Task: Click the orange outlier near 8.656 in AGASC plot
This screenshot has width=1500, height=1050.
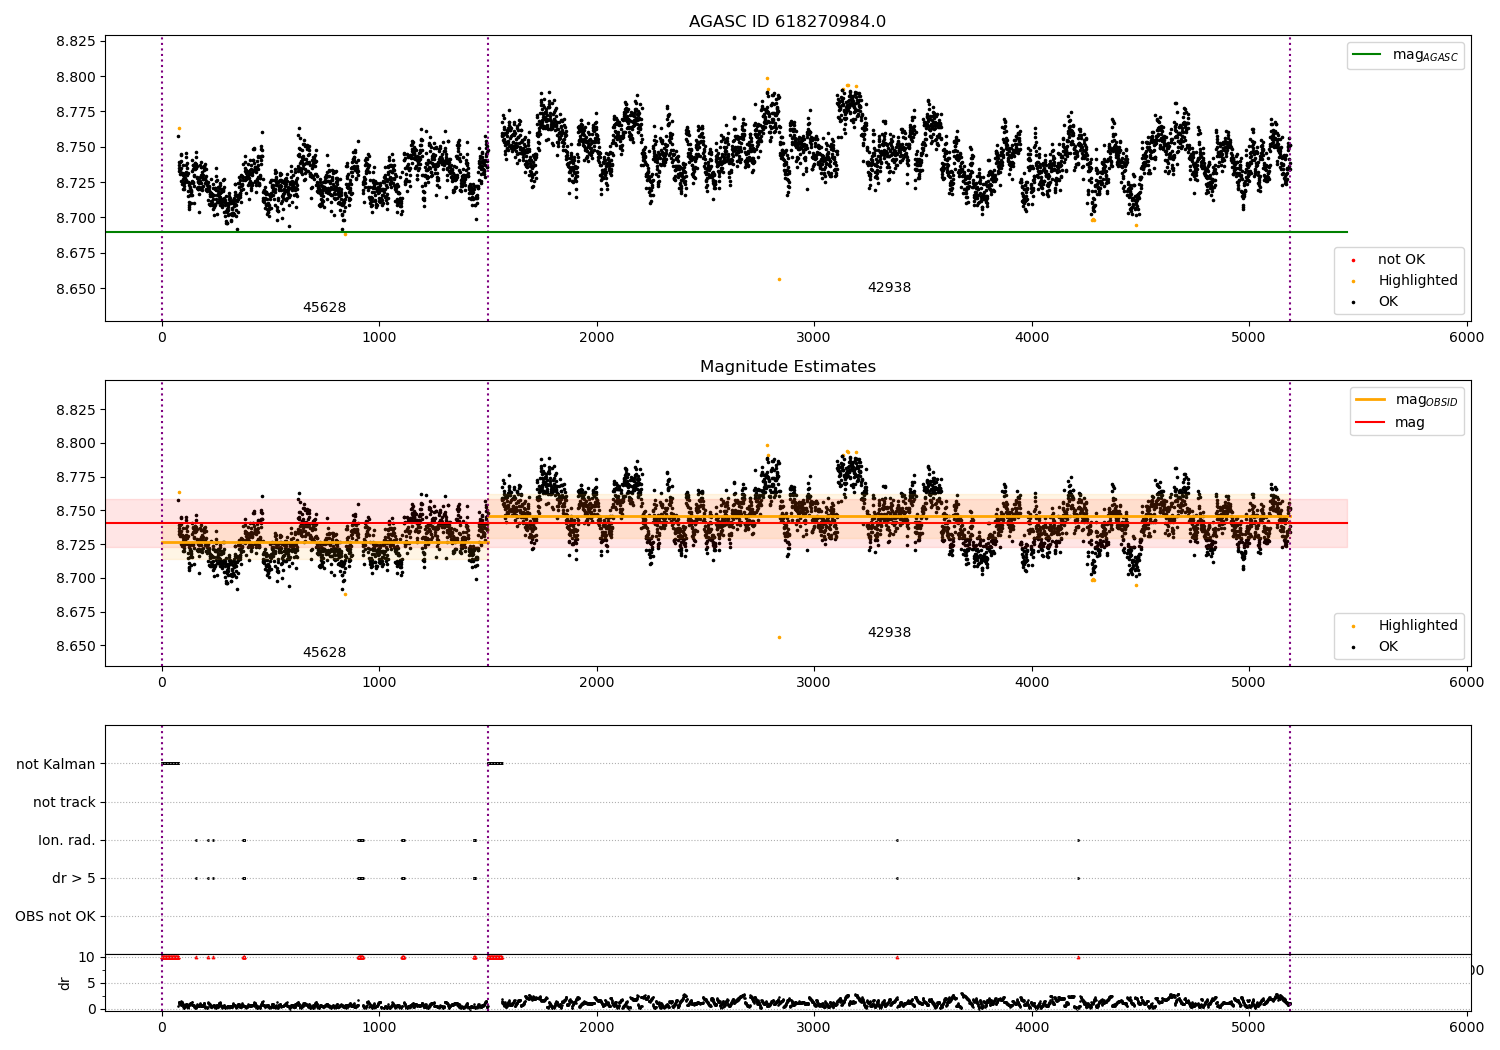Action: click(x=779, y=279)
